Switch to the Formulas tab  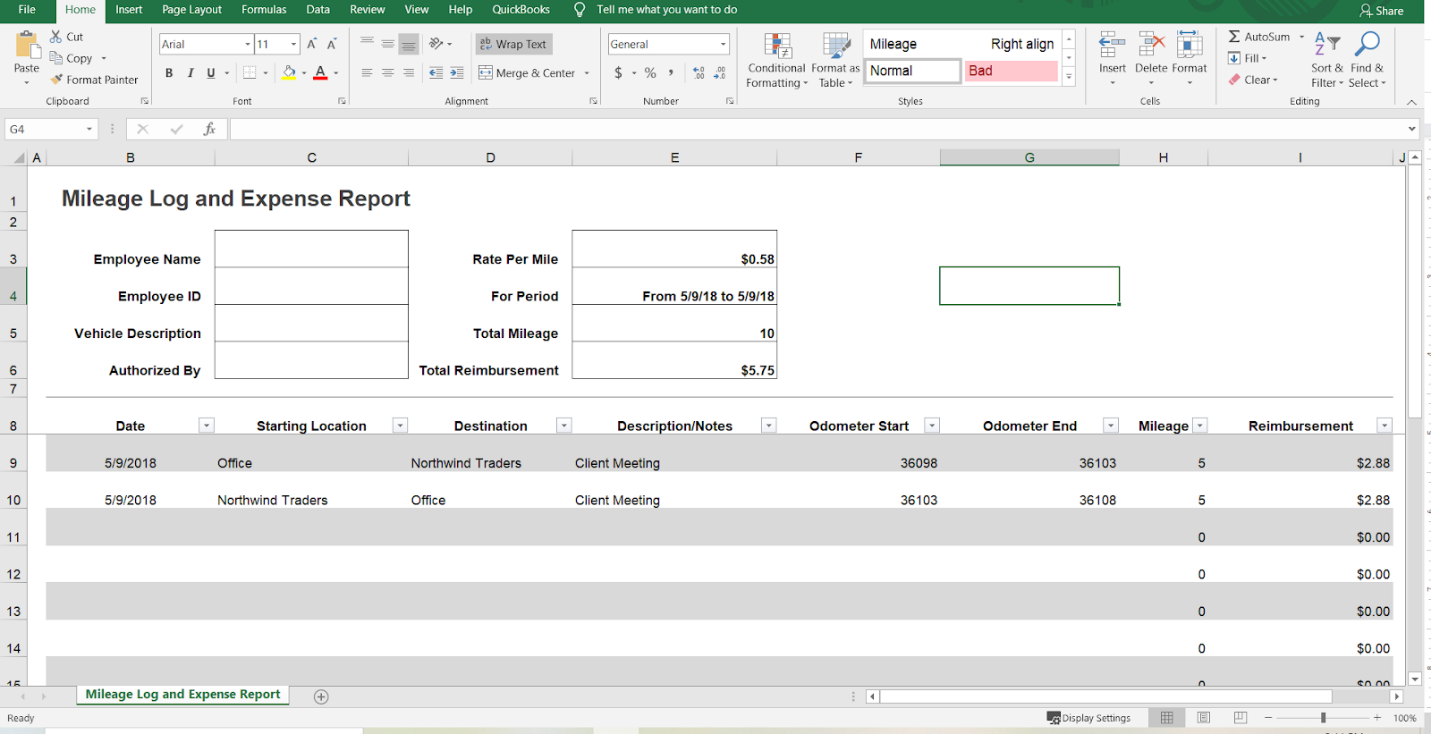[x=264, y=10]
